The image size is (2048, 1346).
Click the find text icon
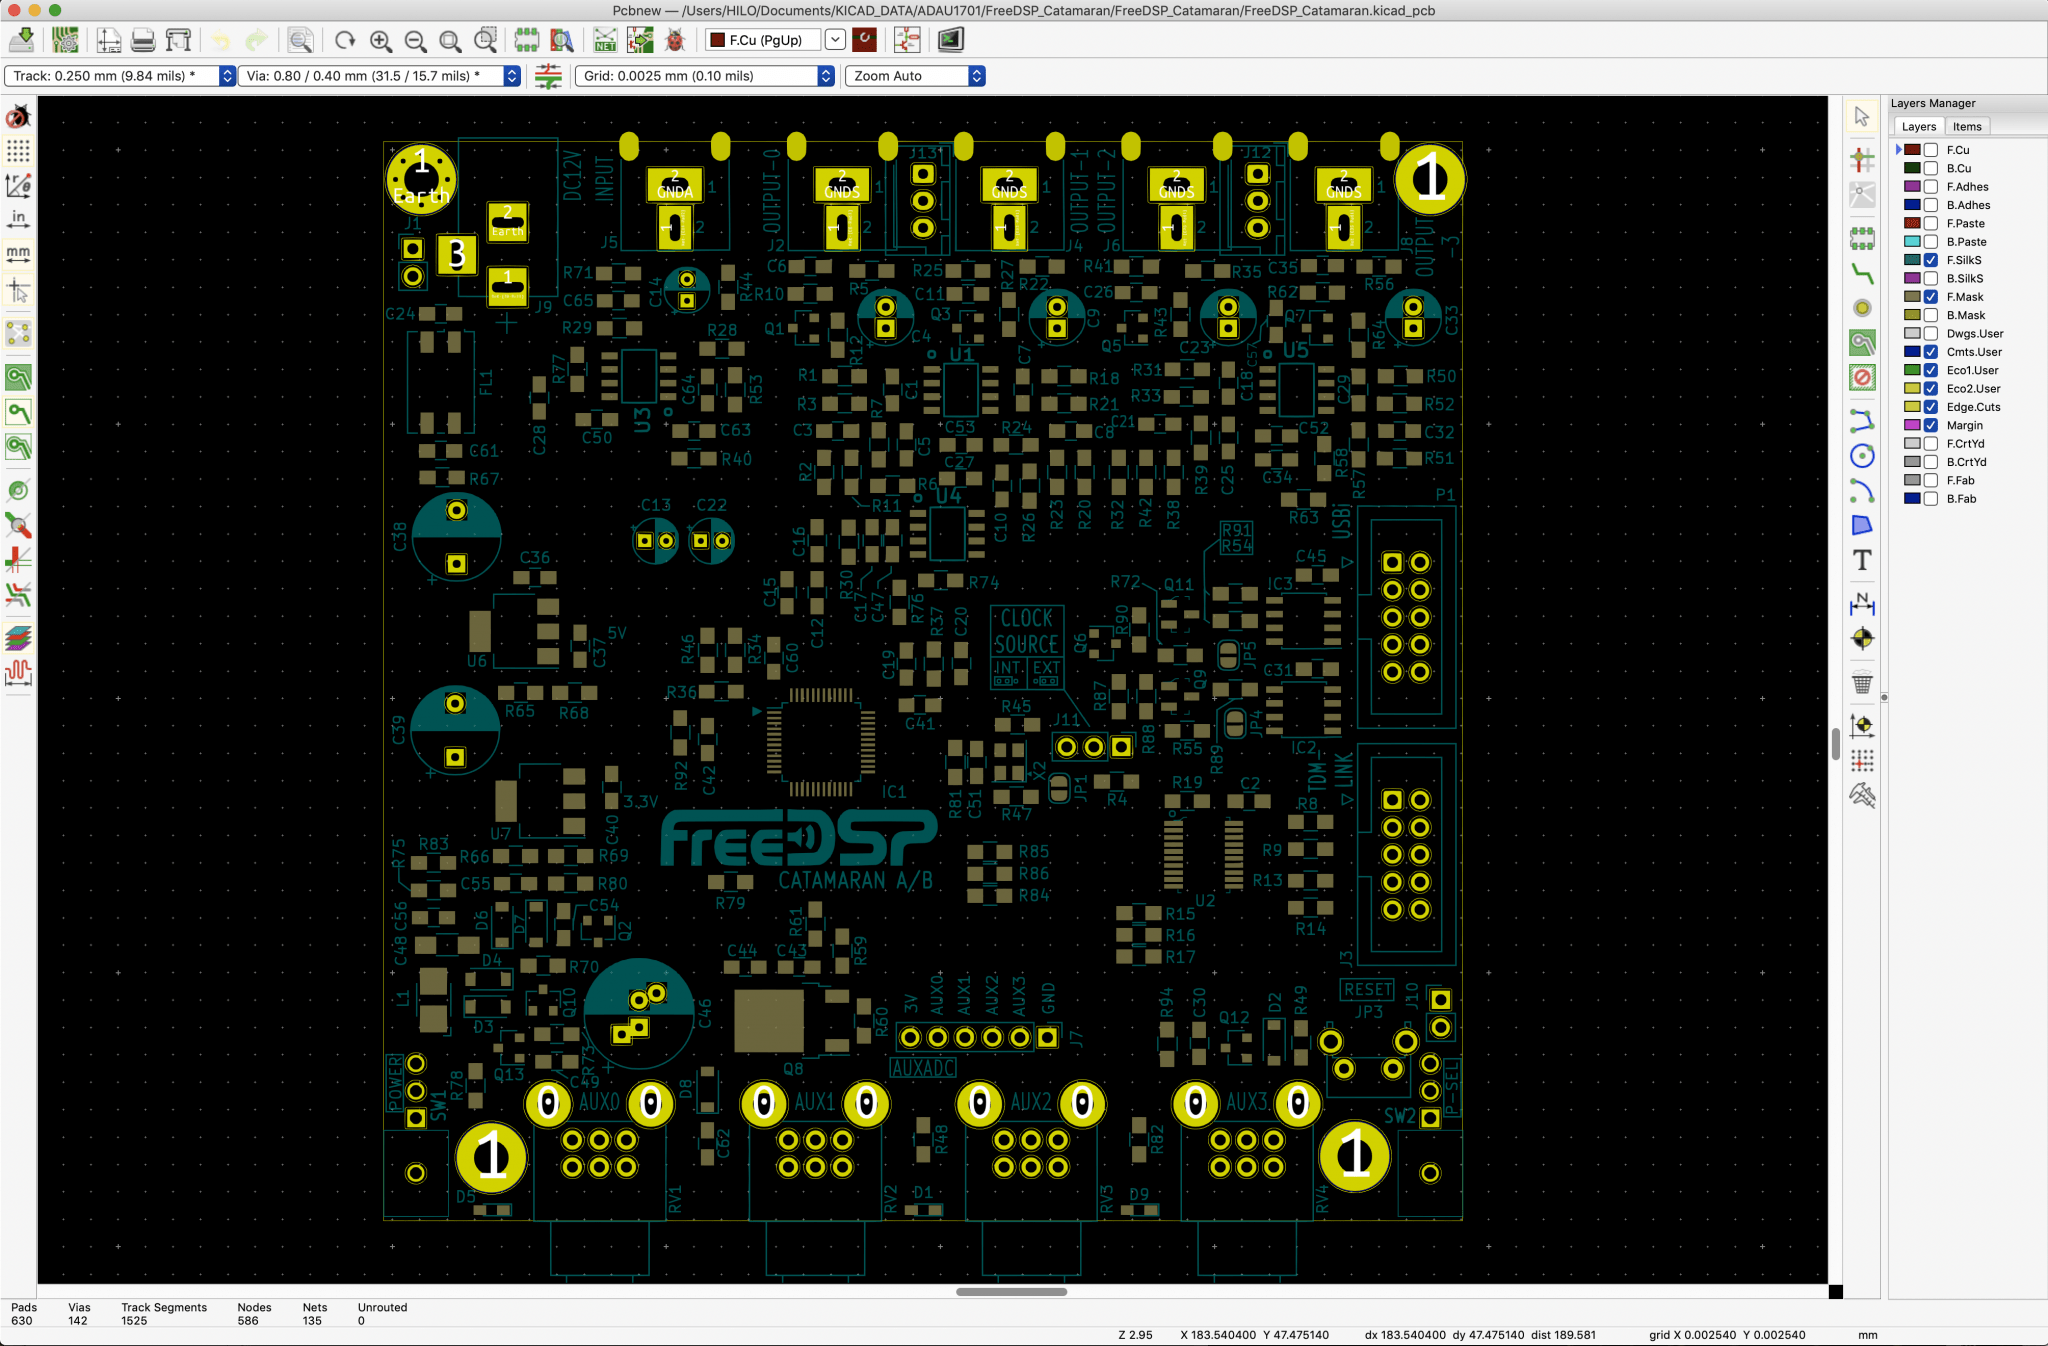coord(300,40)
